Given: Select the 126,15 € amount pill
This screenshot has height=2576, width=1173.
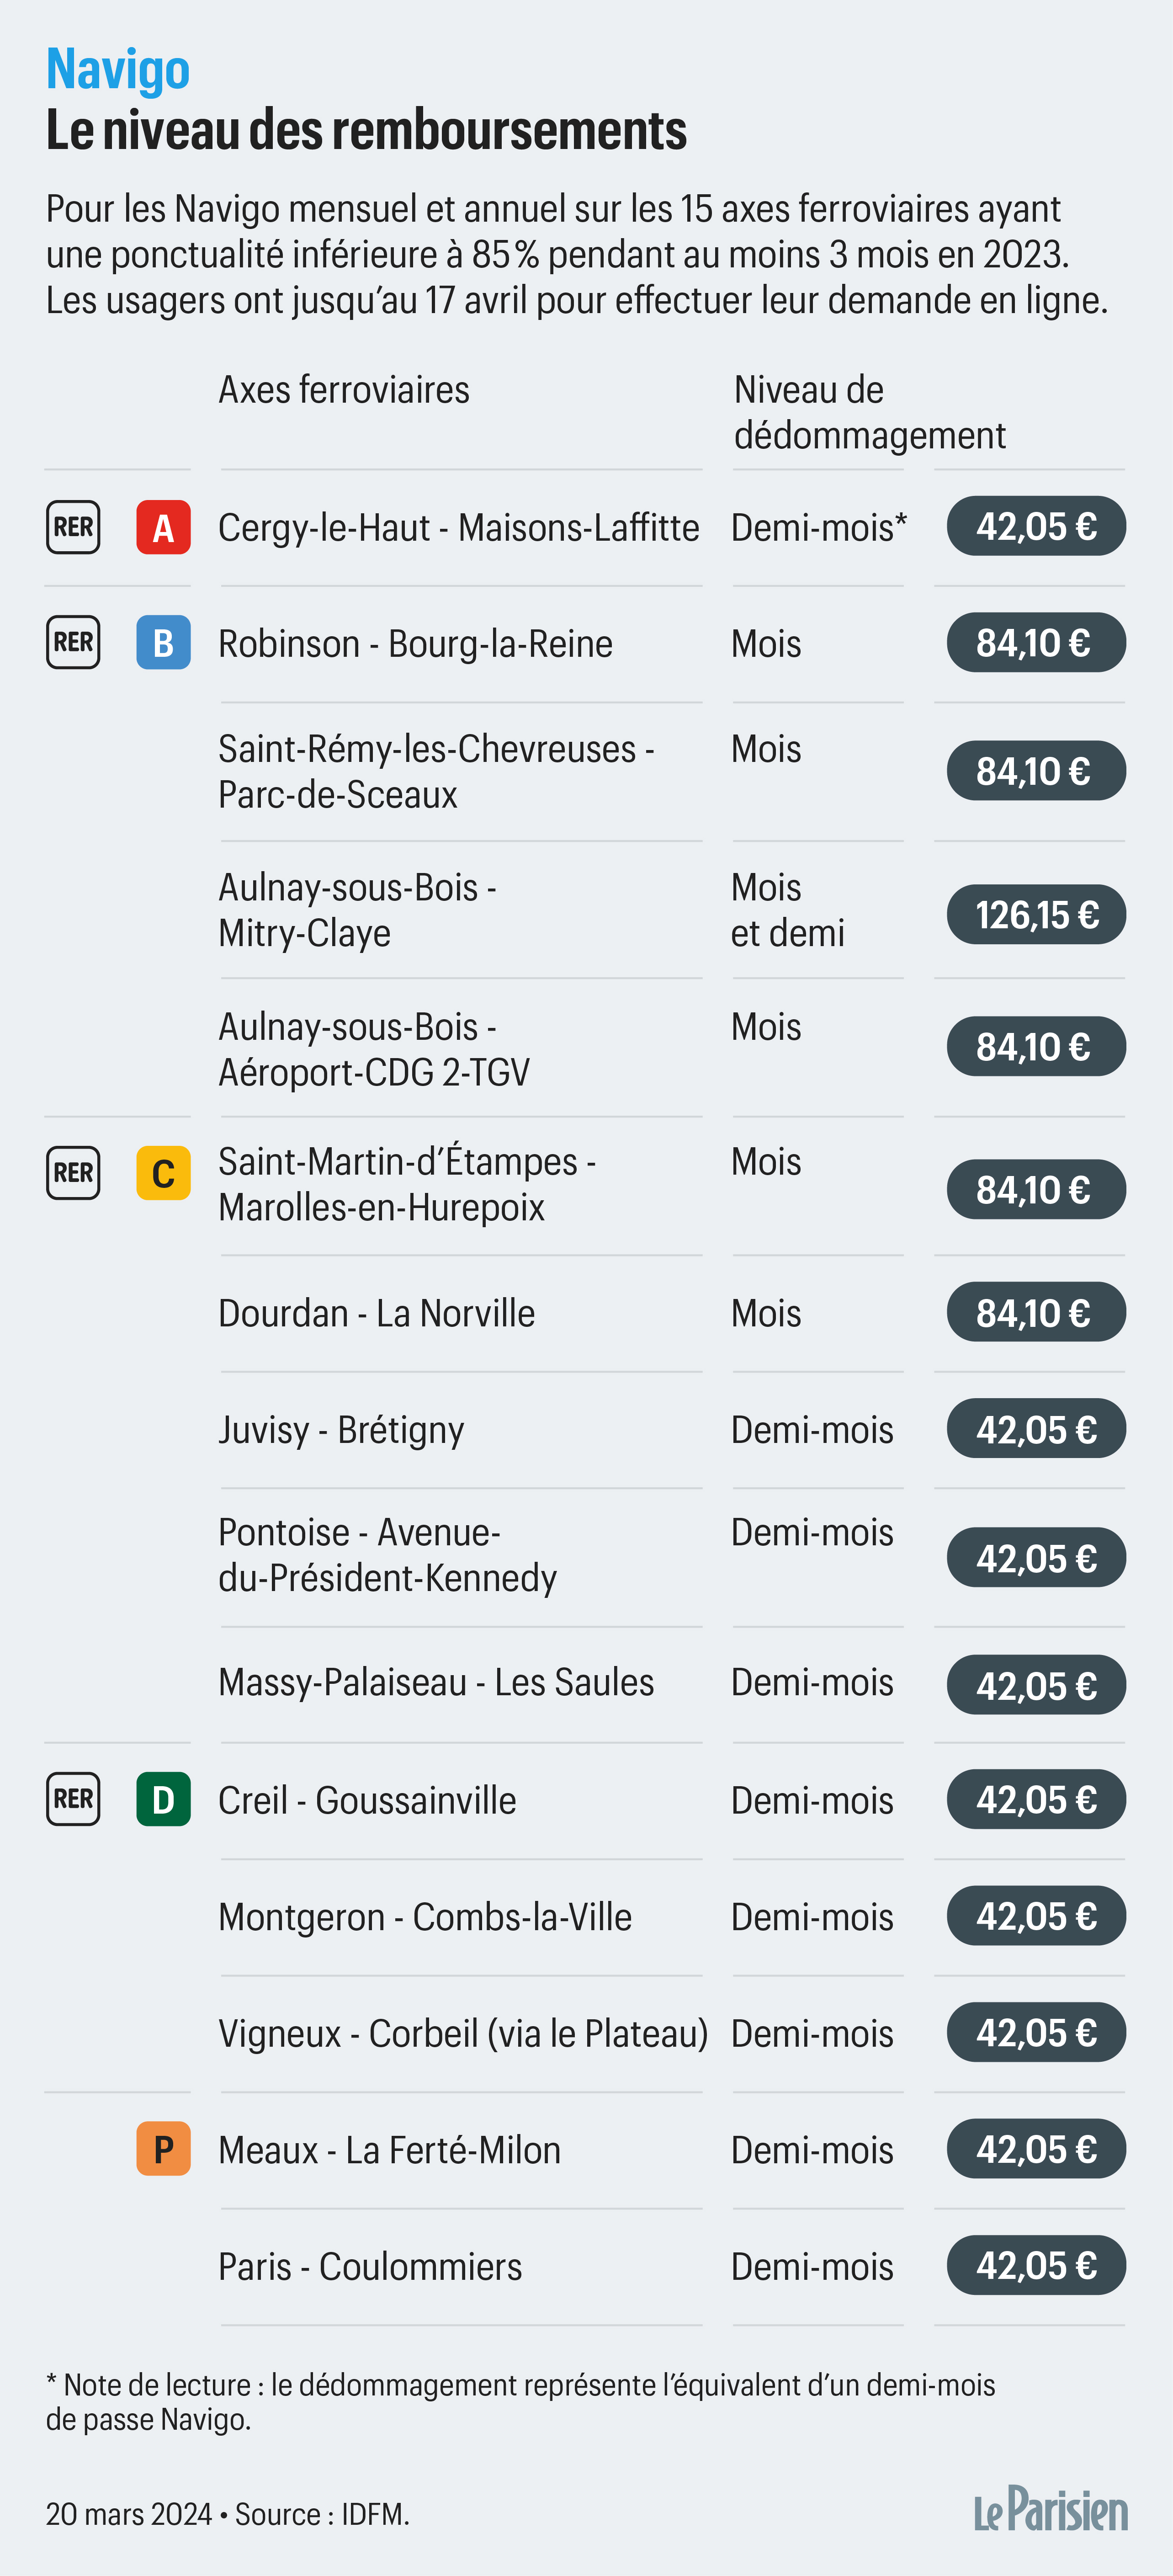Looking at the screenshot, I should tap(1036, 915).
